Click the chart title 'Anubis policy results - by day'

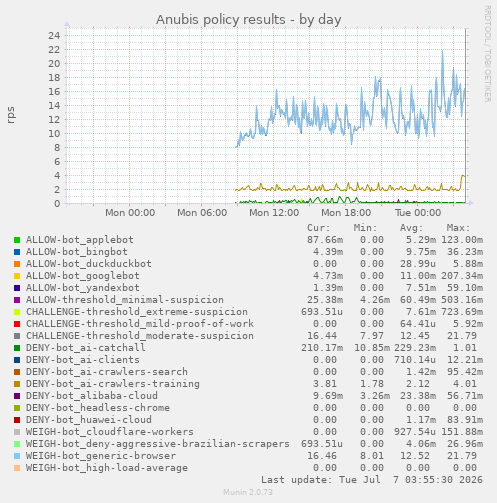pyautogui.click(x=249, y=20)
